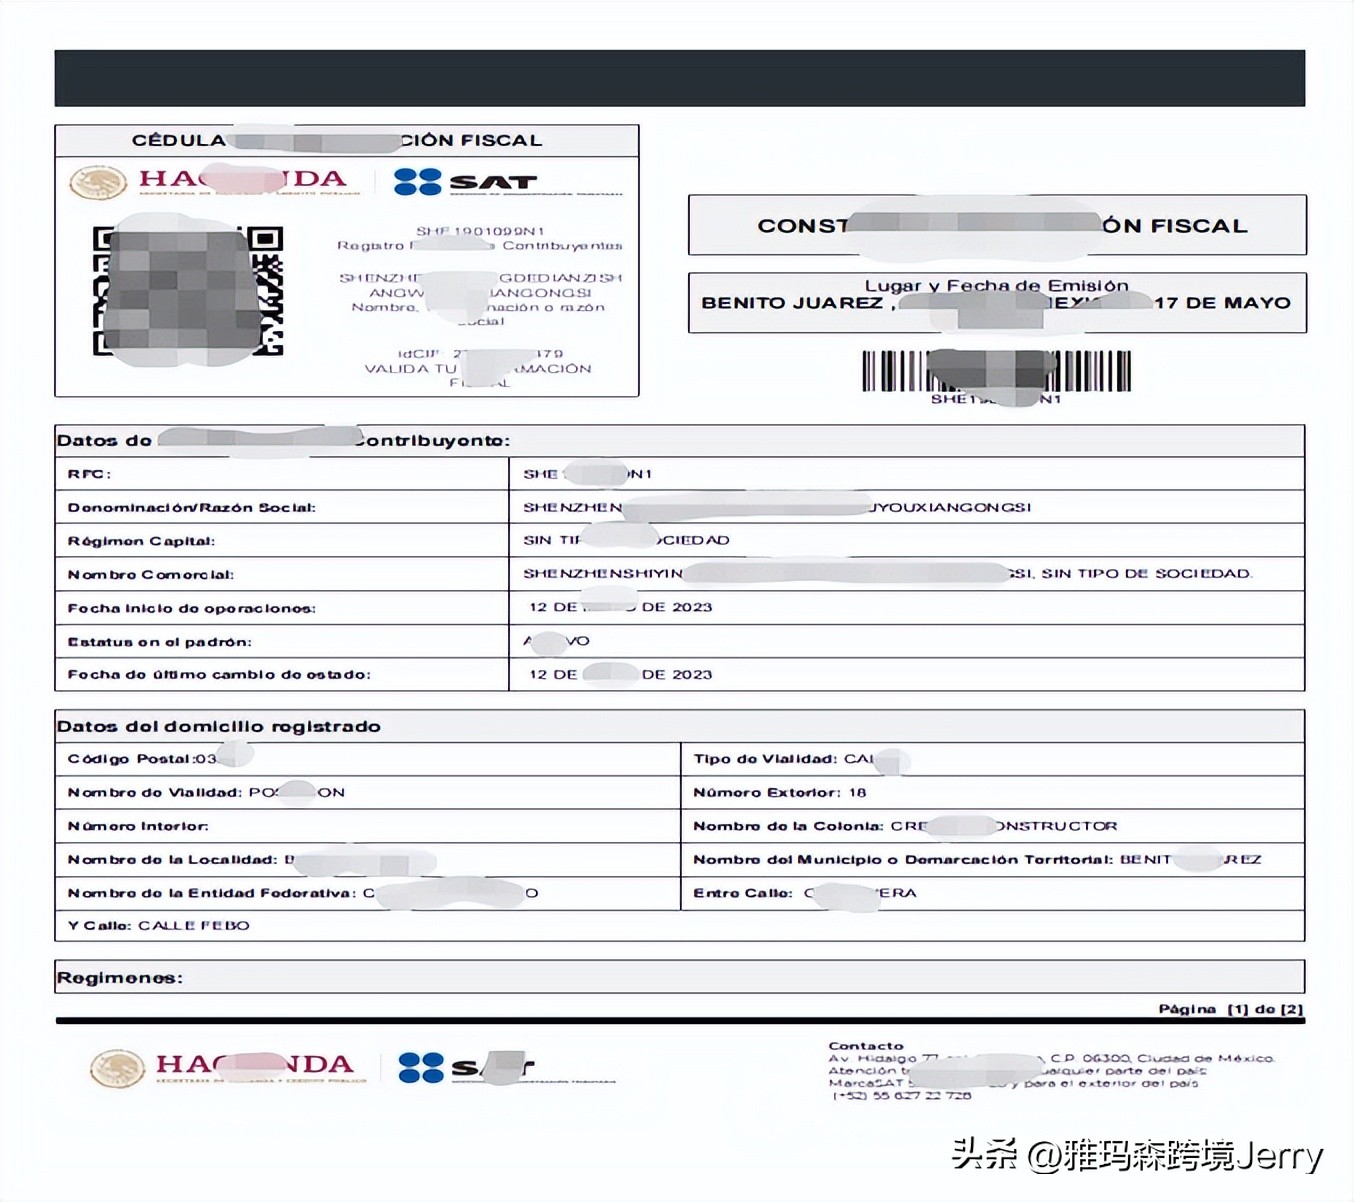
Task: Select the RFC value starting with SHE
Action: (x=588, y=473)
